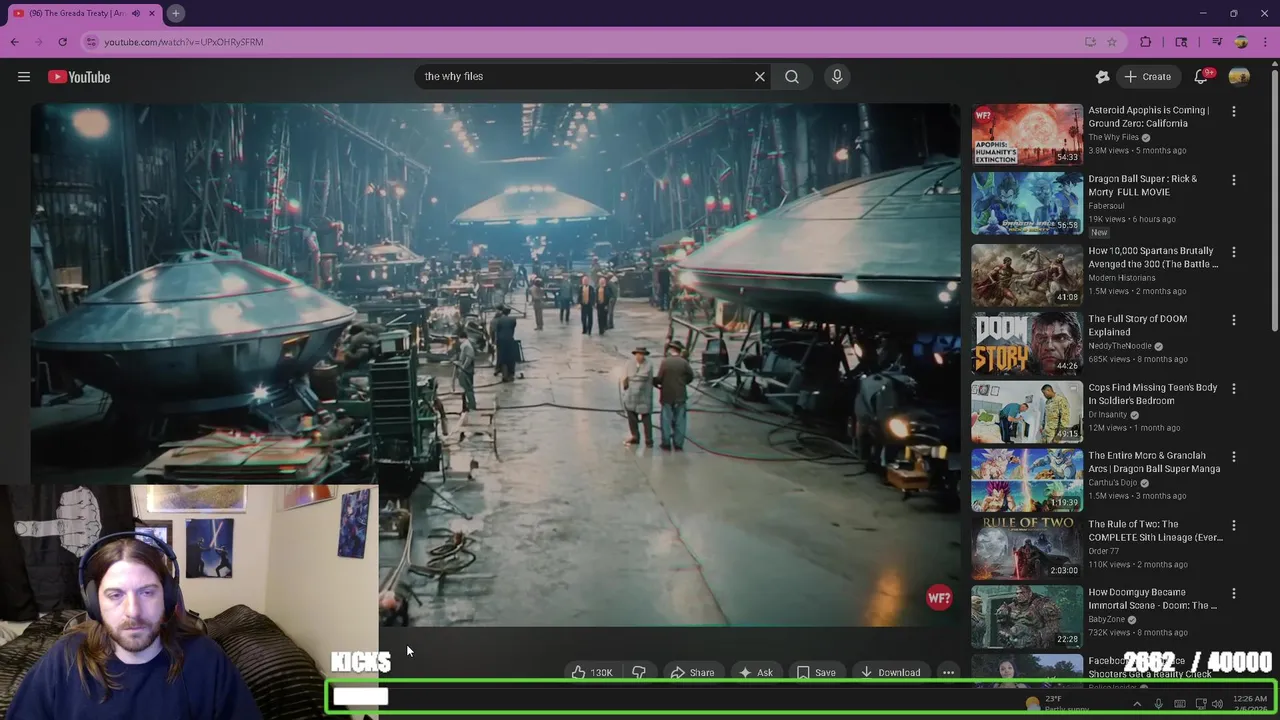Open the YouTube account avatar menu
Screen dimensions: 1280x720
[x=1239, y=77]
